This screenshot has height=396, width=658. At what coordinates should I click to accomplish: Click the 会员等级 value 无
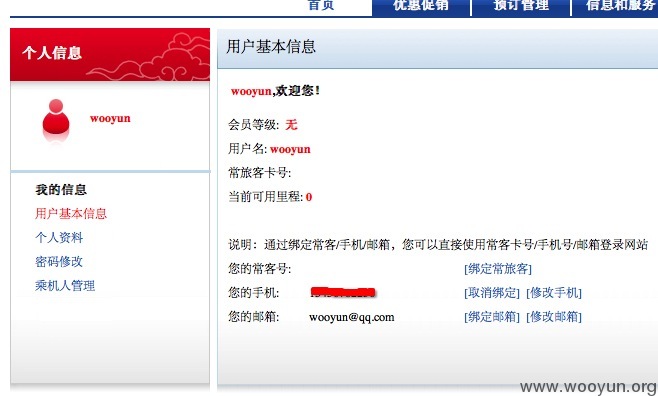click(291, 125)
